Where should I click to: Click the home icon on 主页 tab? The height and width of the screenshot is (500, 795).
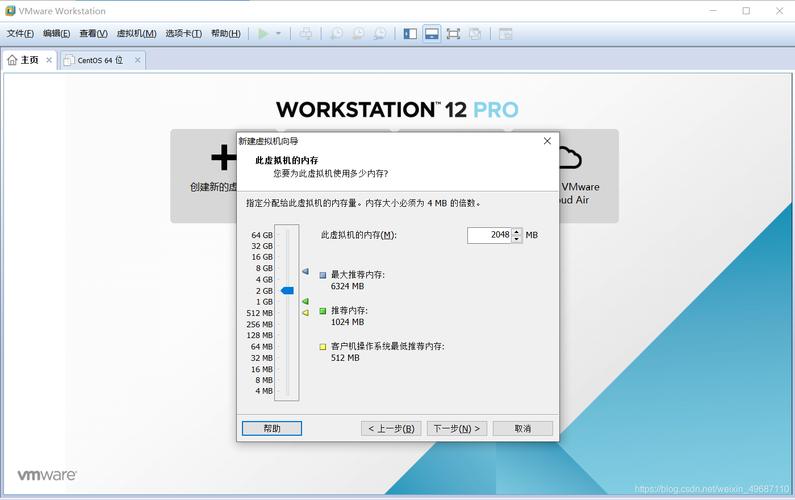tap(12, 60)
